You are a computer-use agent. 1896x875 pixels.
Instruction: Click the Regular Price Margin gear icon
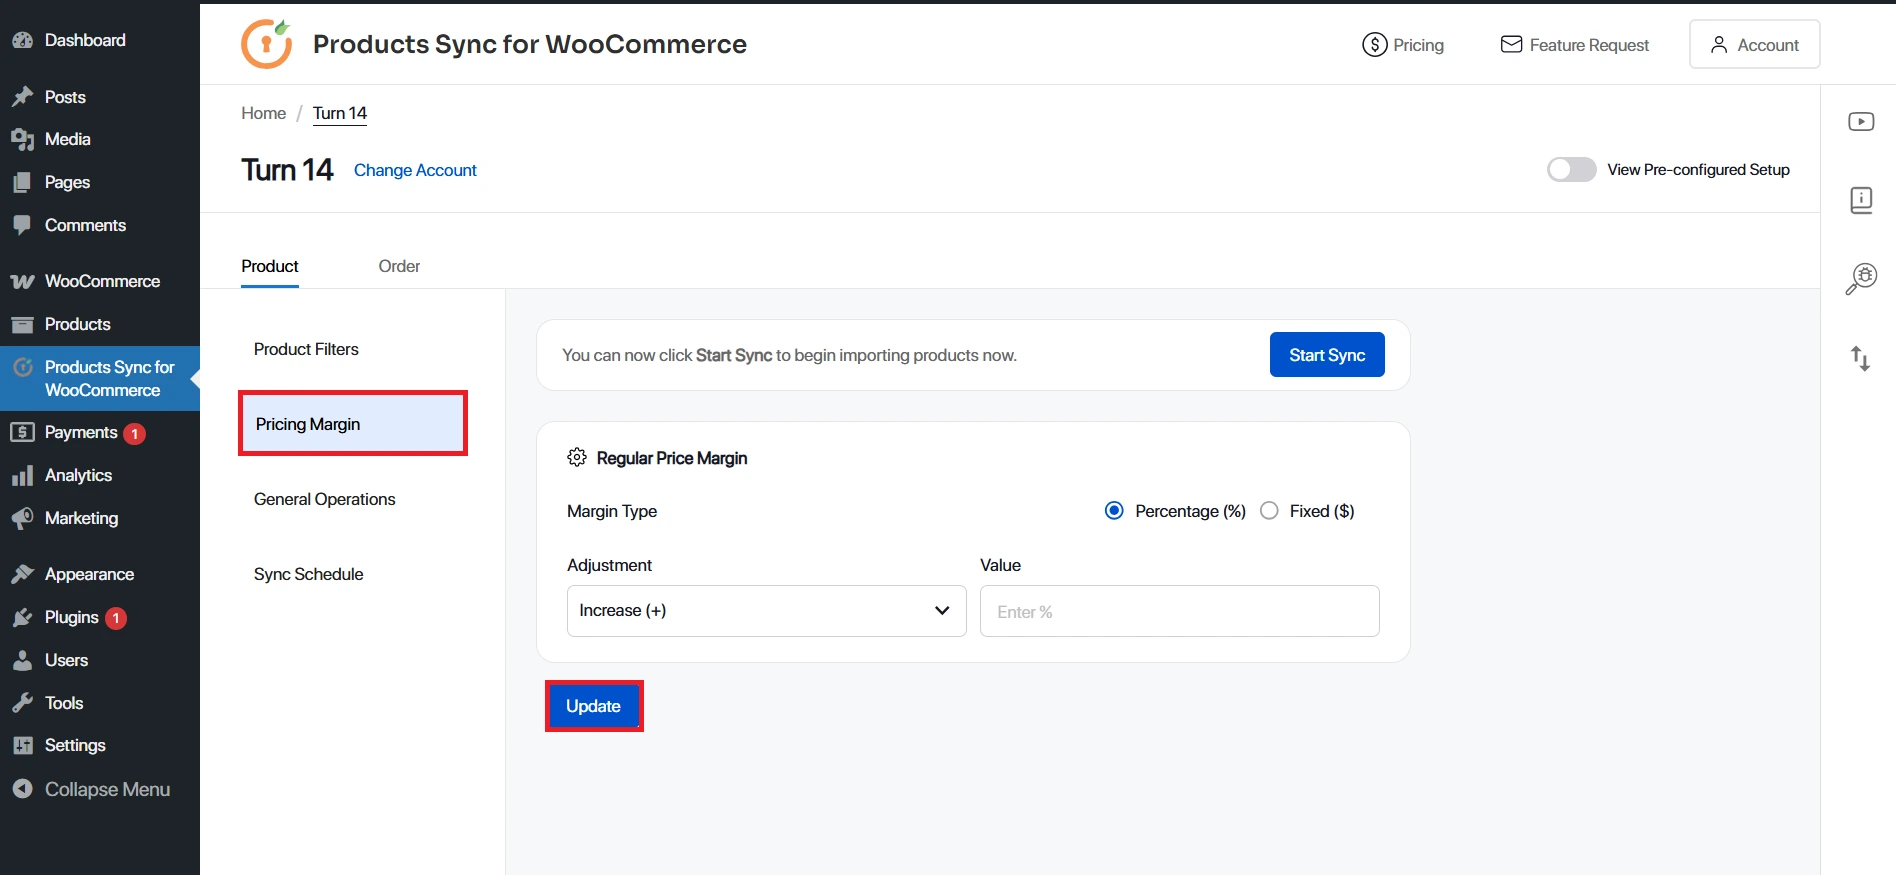tap(577, 457)
